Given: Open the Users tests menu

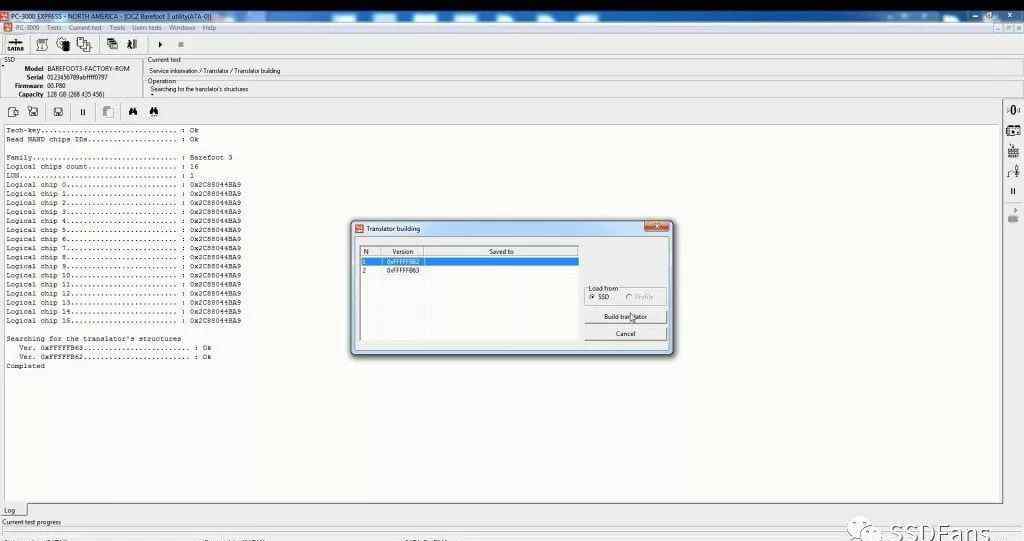Looking at the screenshot, I should pos(147,27).
